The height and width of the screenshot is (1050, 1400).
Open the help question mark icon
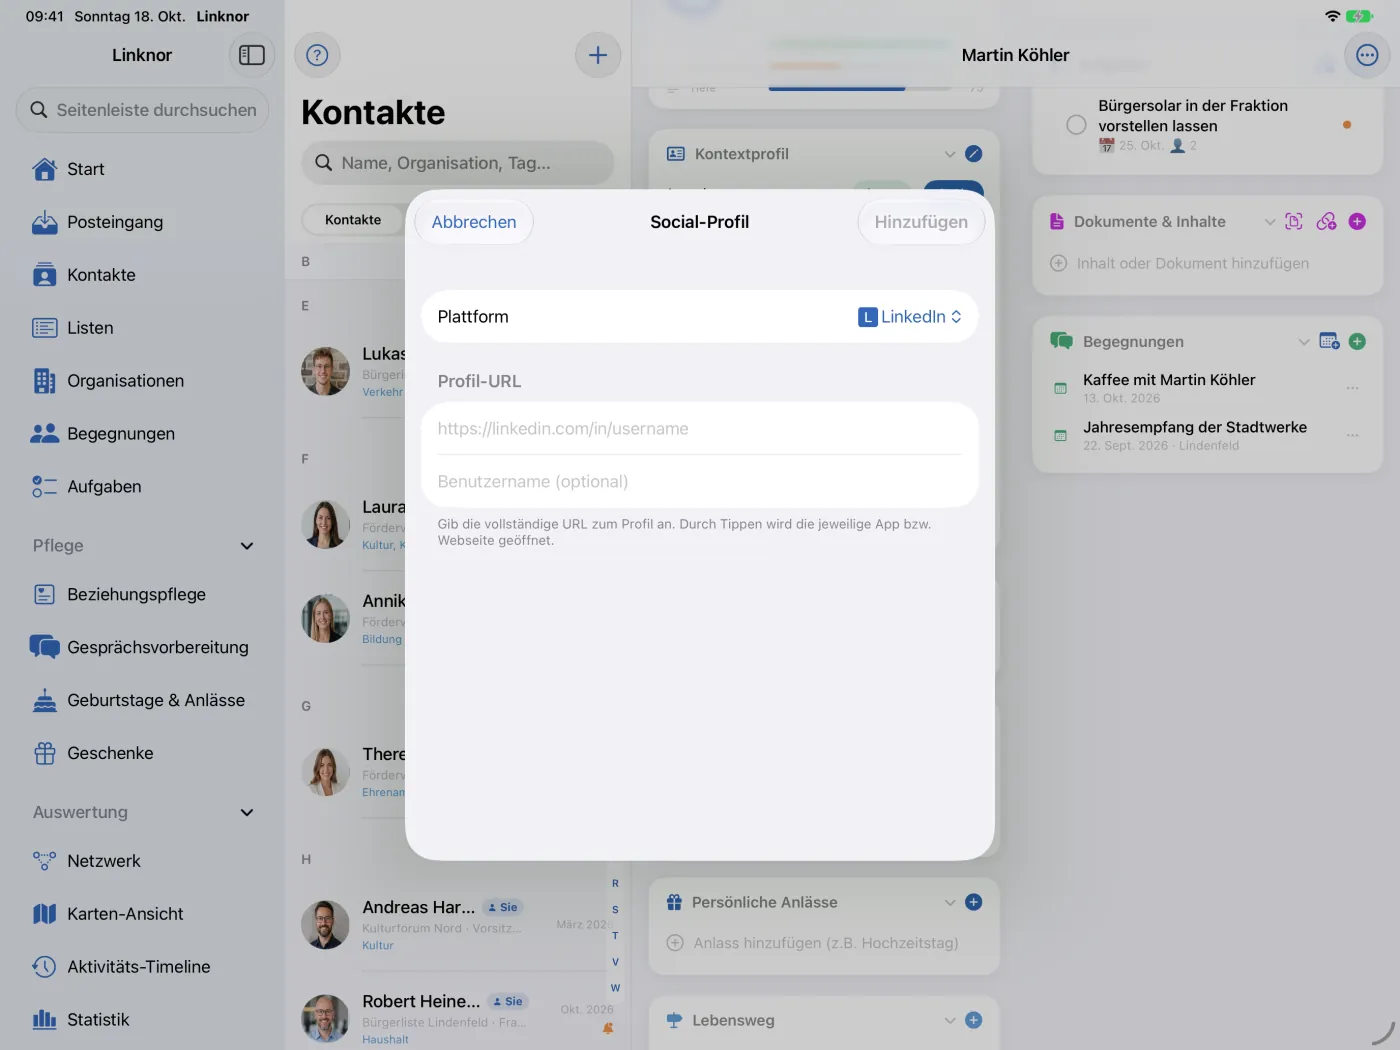317,55
